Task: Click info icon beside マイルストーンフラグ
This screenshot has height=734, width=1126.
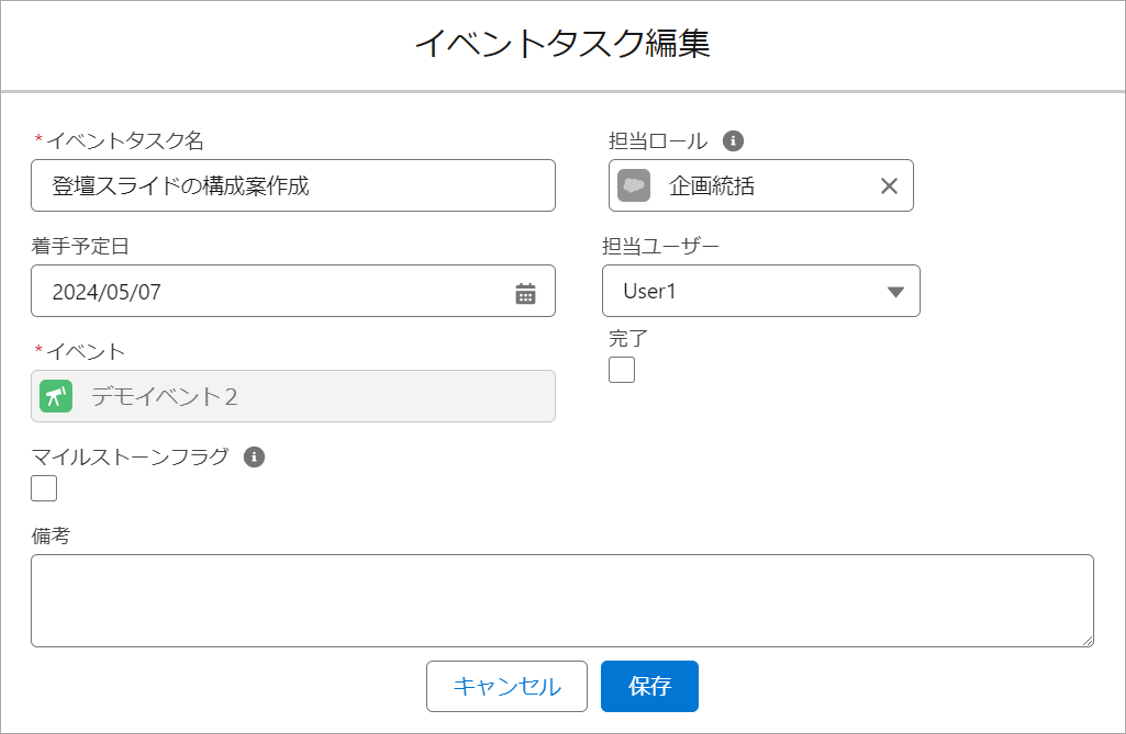Action: (255, 457)
